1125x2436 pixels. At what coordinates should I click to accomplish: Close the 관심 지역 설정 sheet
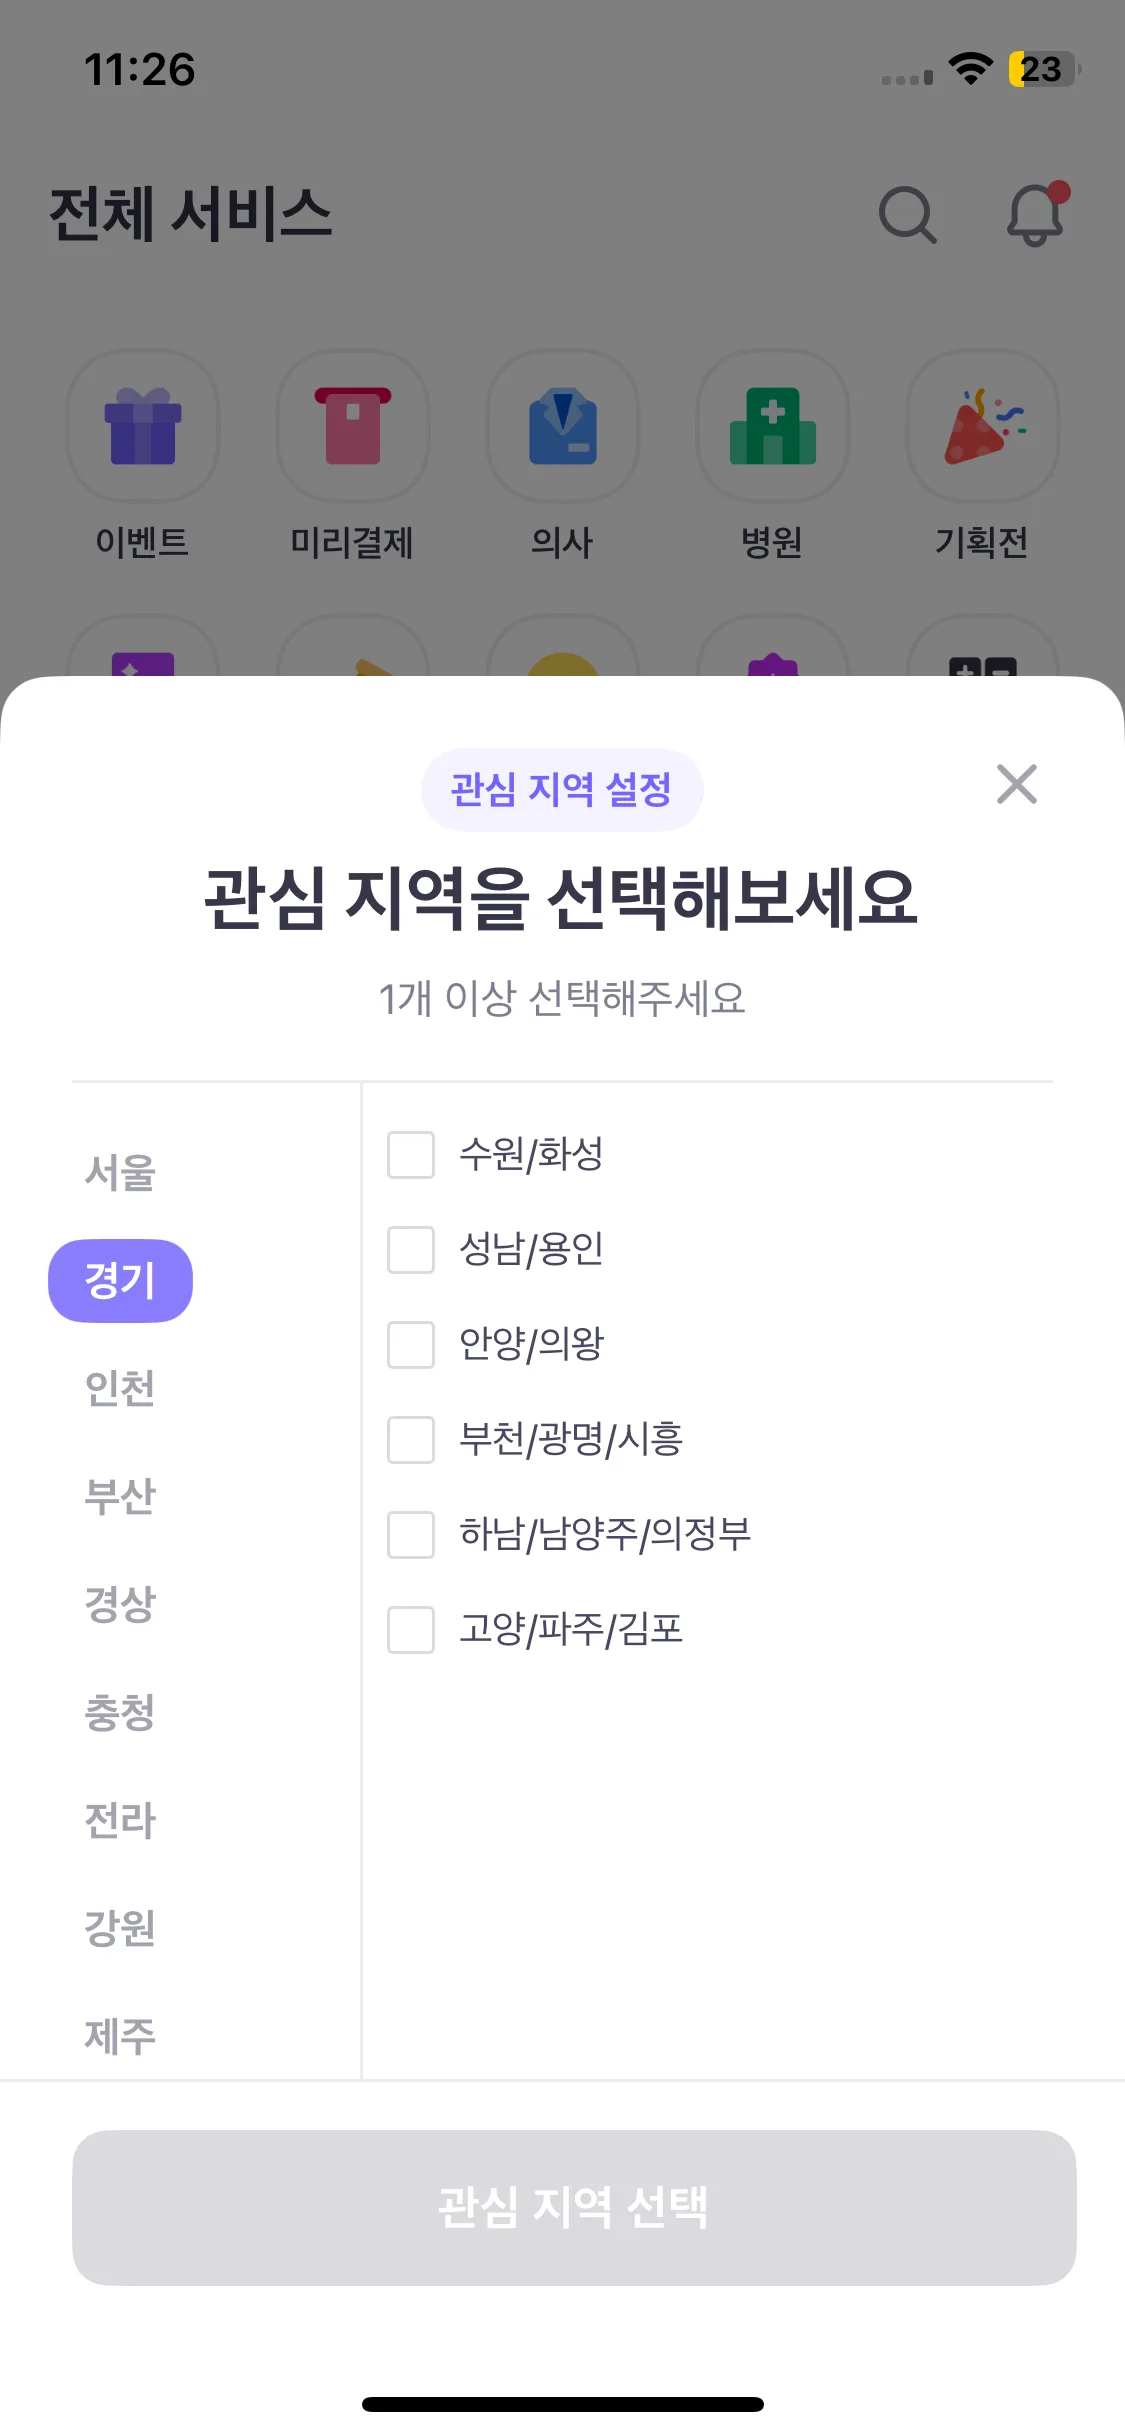click(x=1017, y=785)
